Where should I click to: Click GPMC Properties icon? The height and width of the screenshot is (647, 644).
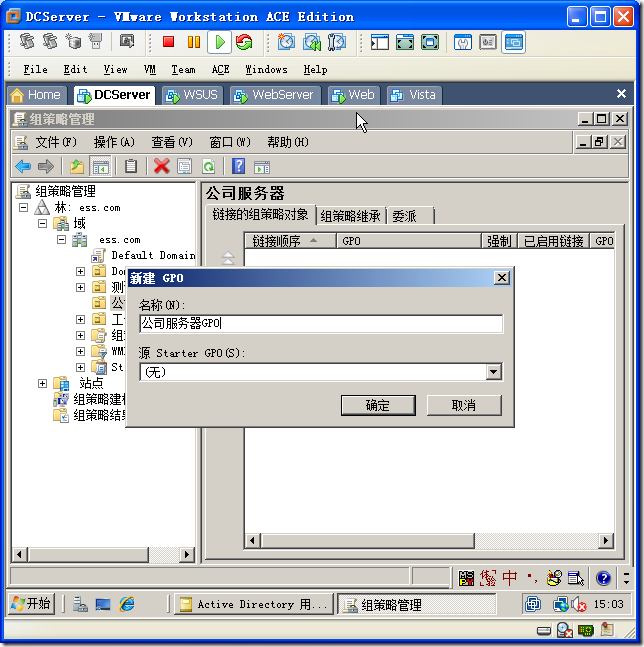(184, 167)
